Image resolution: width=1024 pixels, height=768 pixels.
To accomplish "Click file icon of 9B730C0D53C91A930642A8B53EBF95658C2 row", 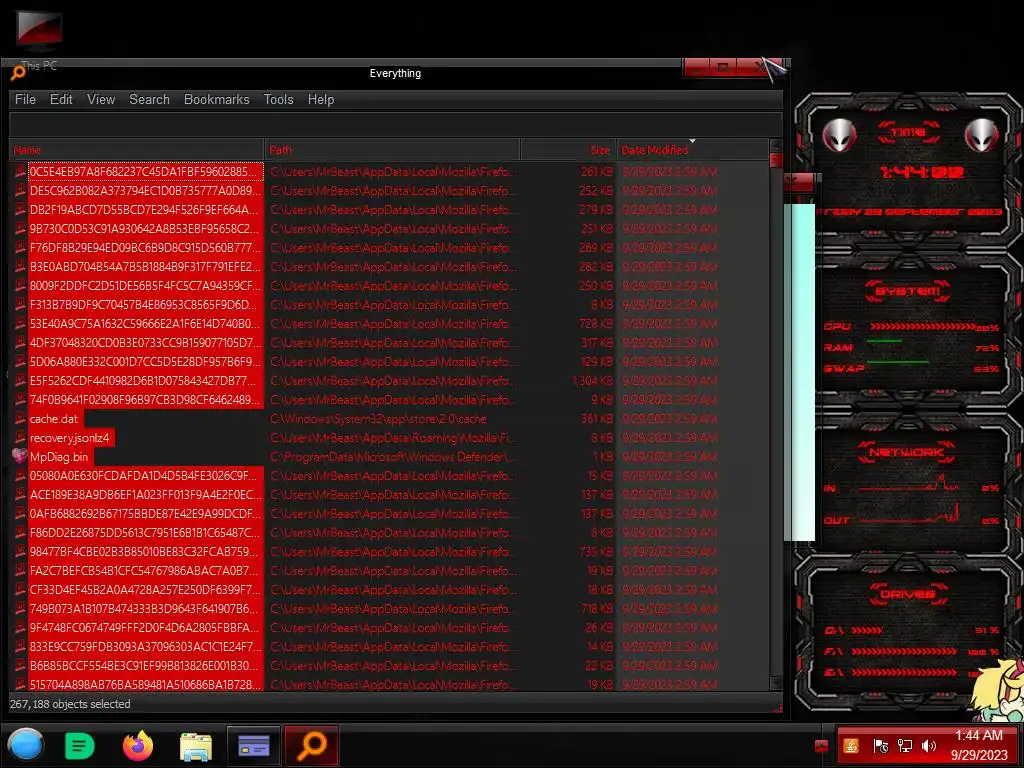I will click(20, 228).
